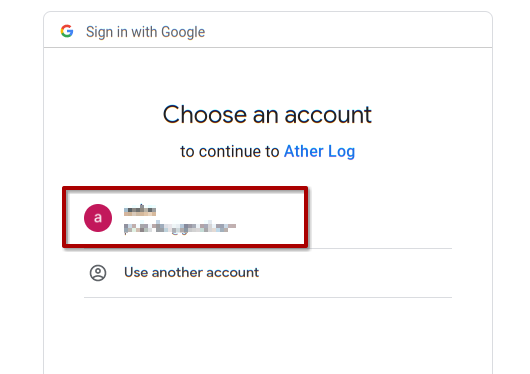The width and height of the screenshot is (530, 374).
Task: Click the "to continue to" text
Action: pyautogui.click(x=230, y=151)
